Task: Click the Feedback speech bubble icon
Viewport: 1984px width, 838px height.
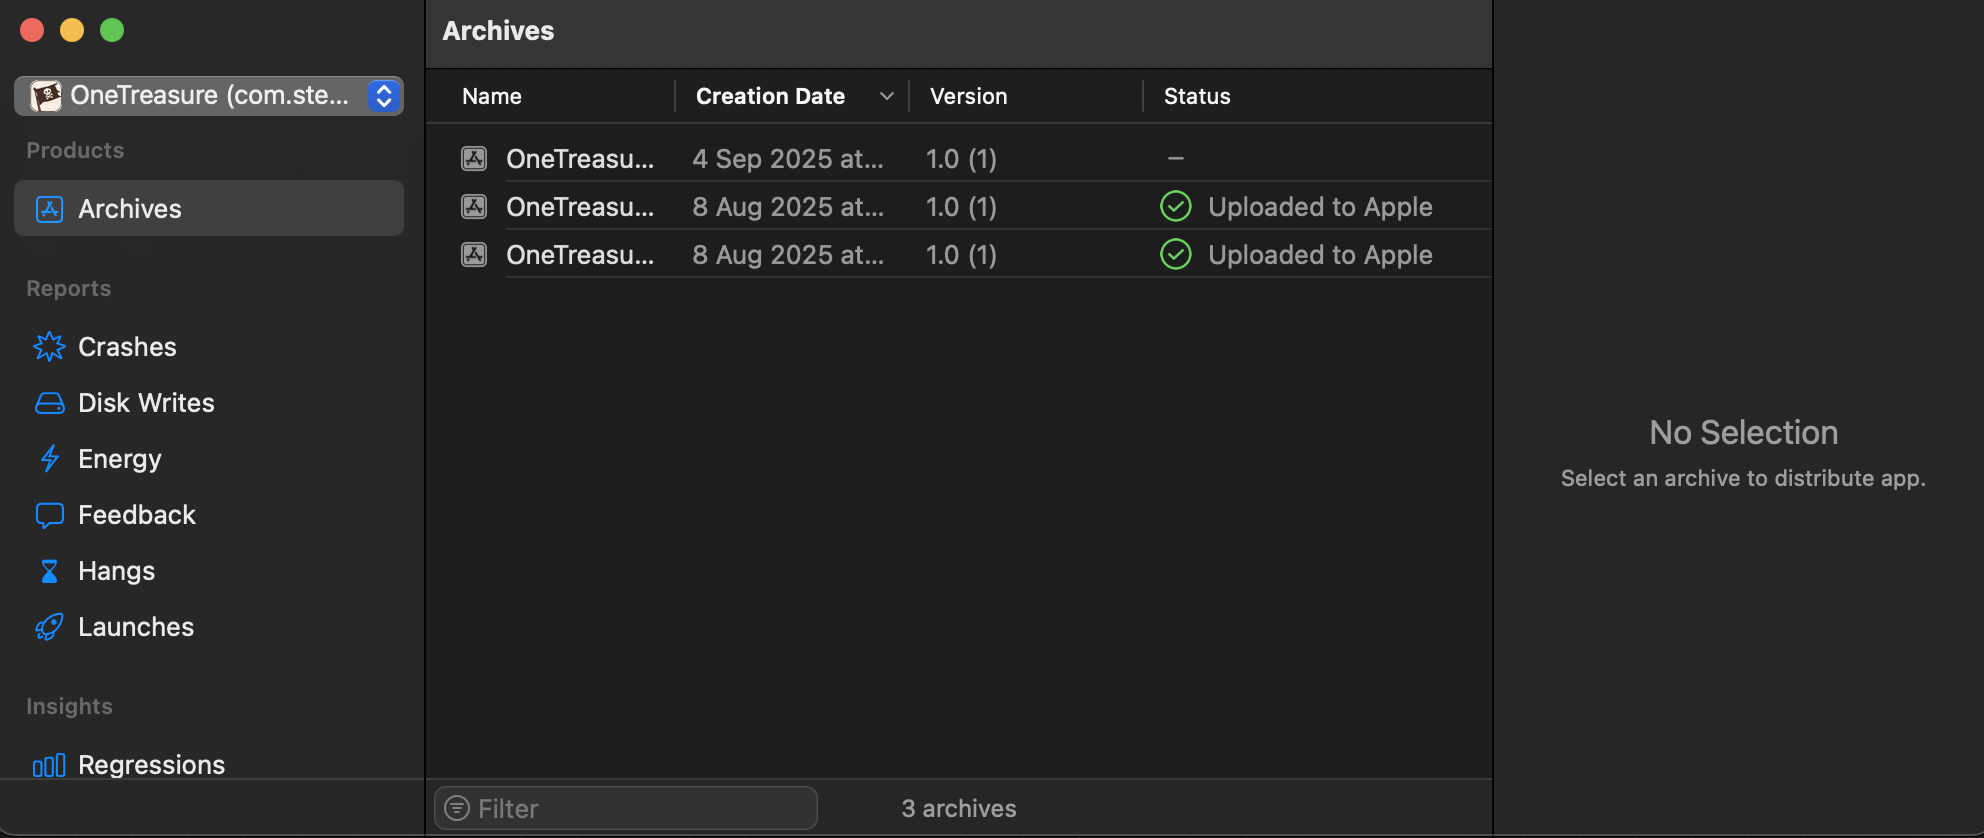Action: 49,515
